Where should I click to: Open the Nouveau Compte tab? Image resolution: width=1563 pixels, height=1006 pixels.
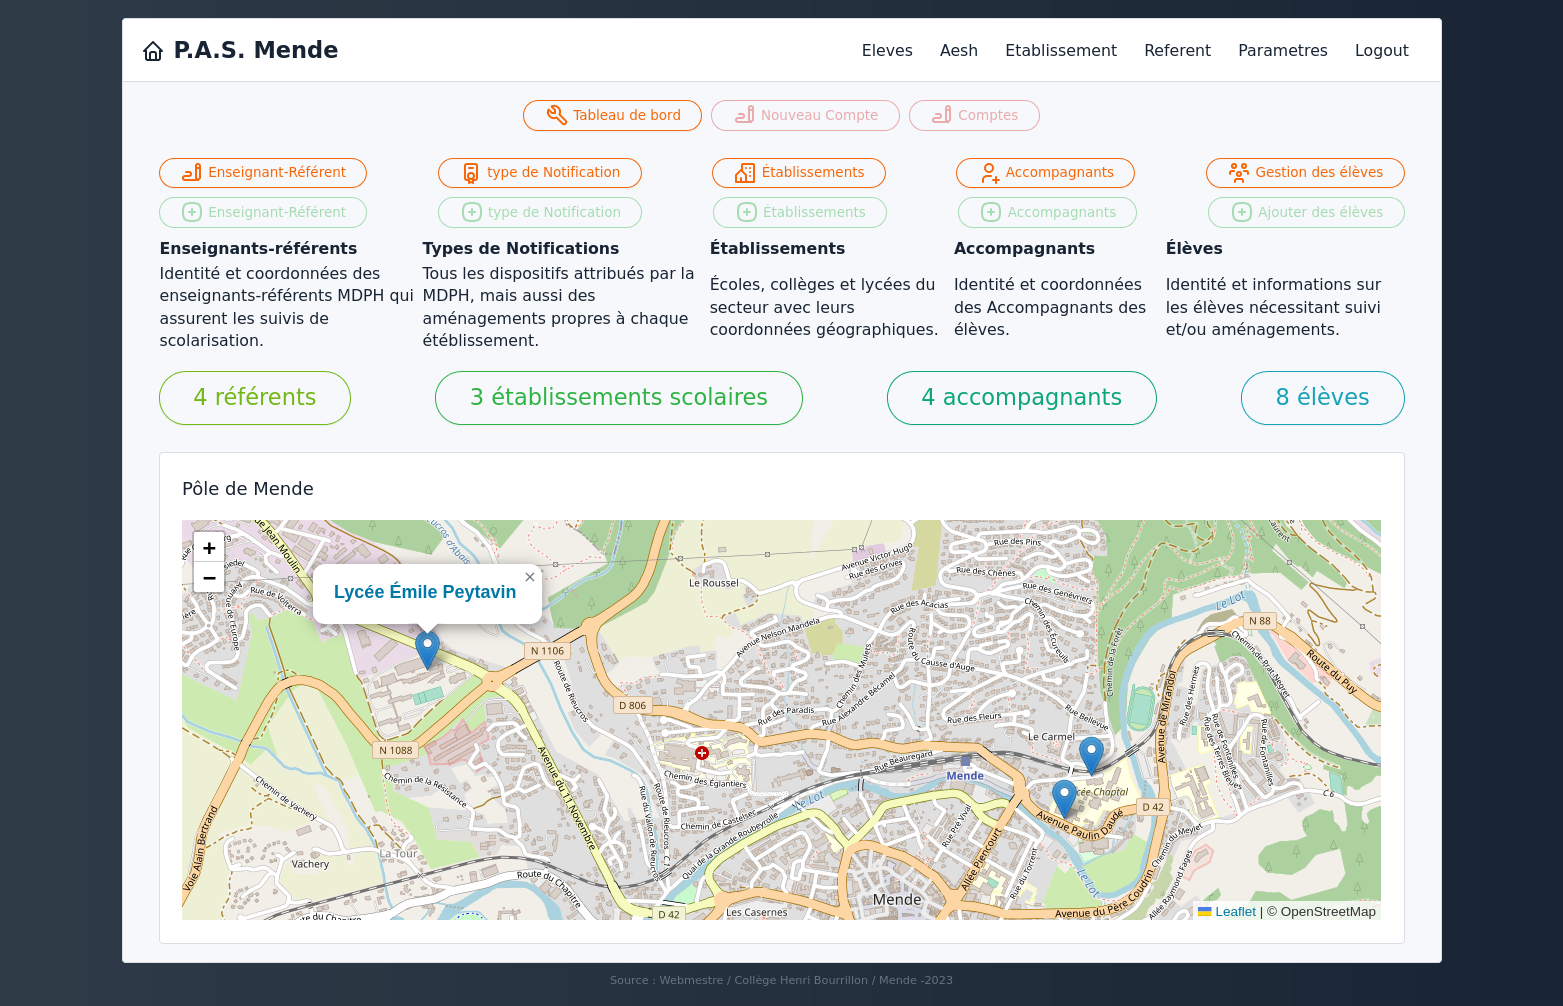805,116
